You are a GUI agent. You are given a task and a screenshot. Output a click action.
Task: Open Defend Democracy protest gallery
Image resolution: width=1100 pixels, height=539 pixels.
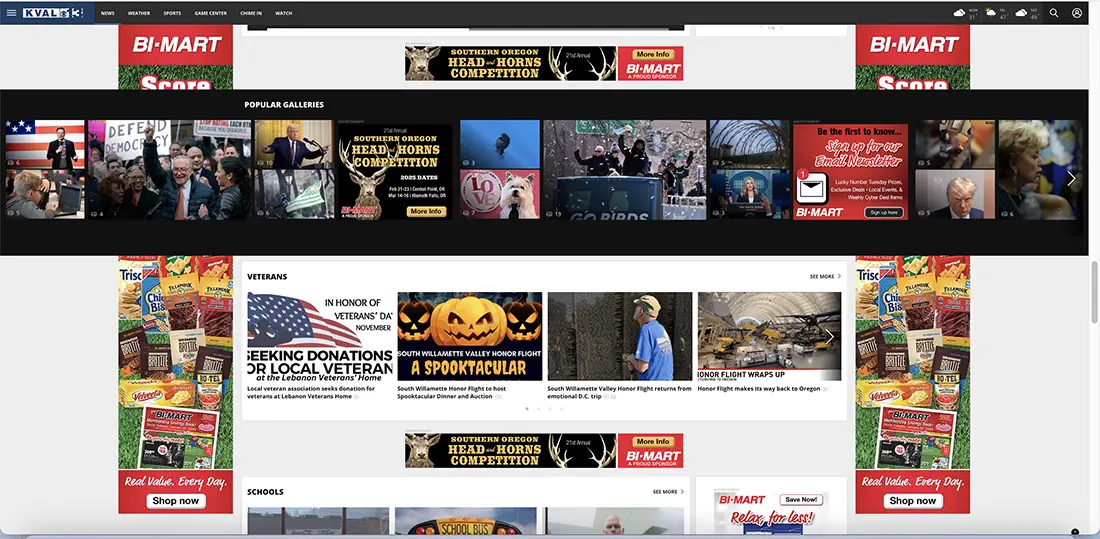click(168, 170)
